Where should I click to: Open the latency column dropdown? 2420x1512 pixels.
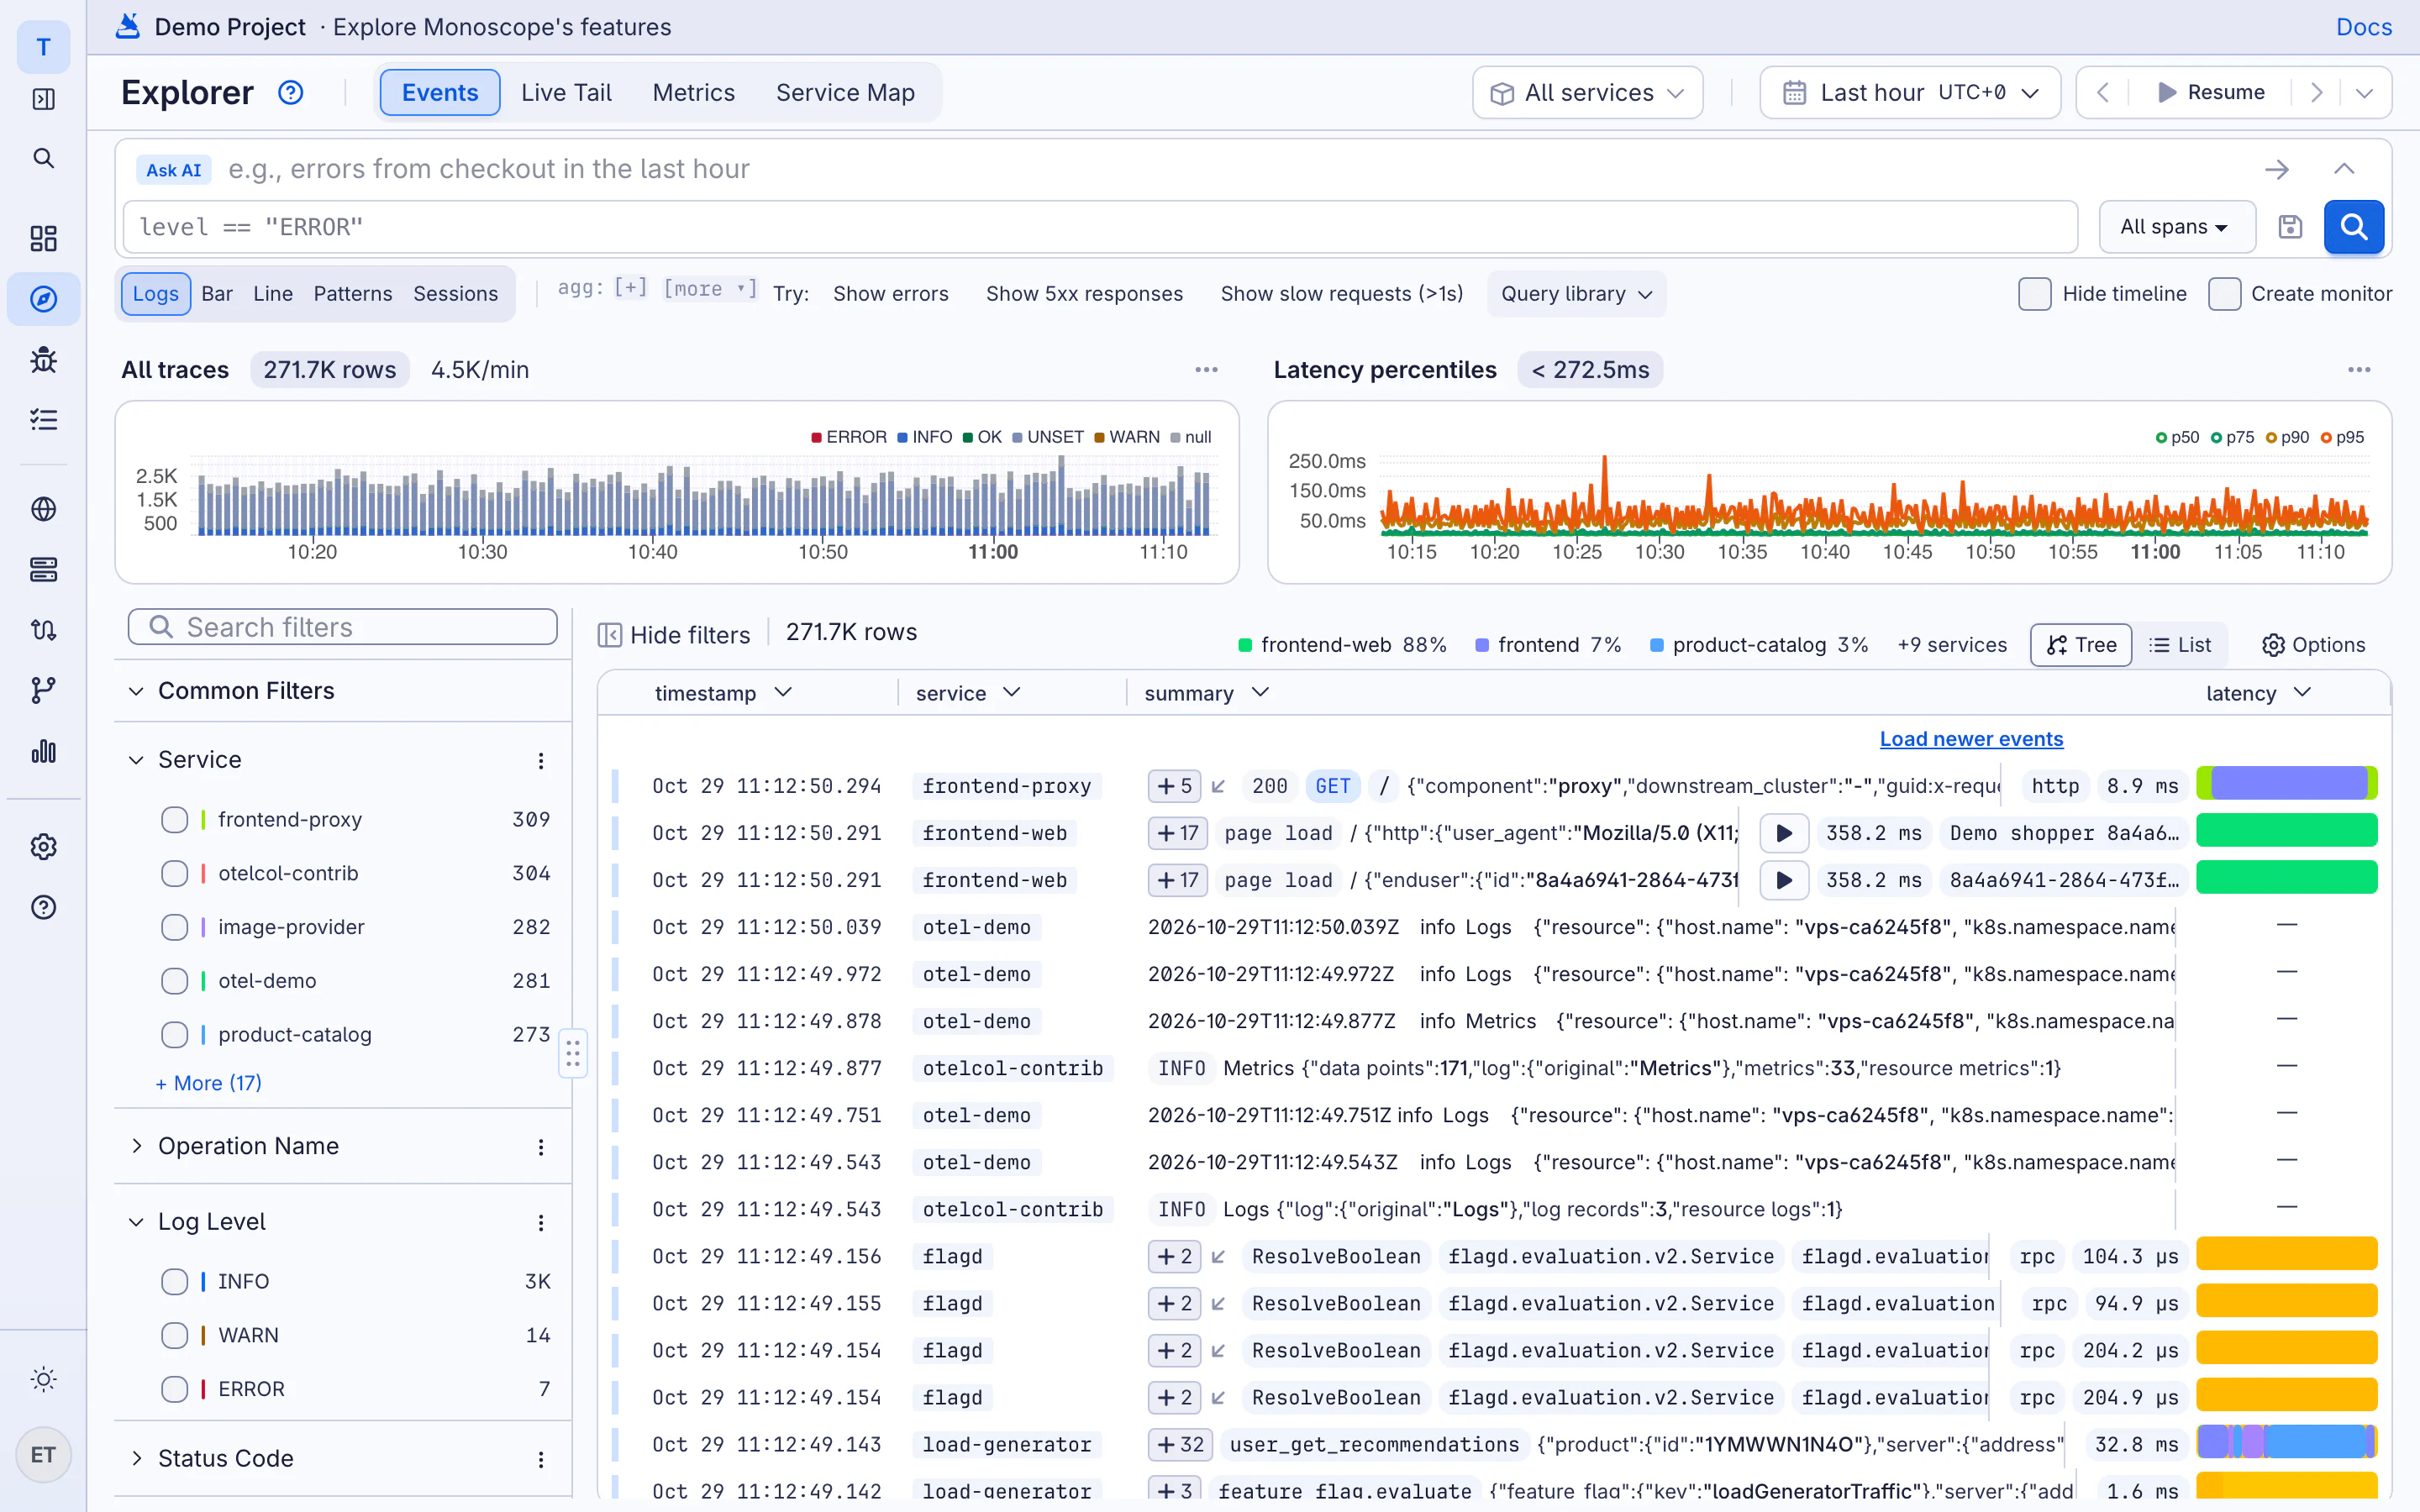point(2302,693)
